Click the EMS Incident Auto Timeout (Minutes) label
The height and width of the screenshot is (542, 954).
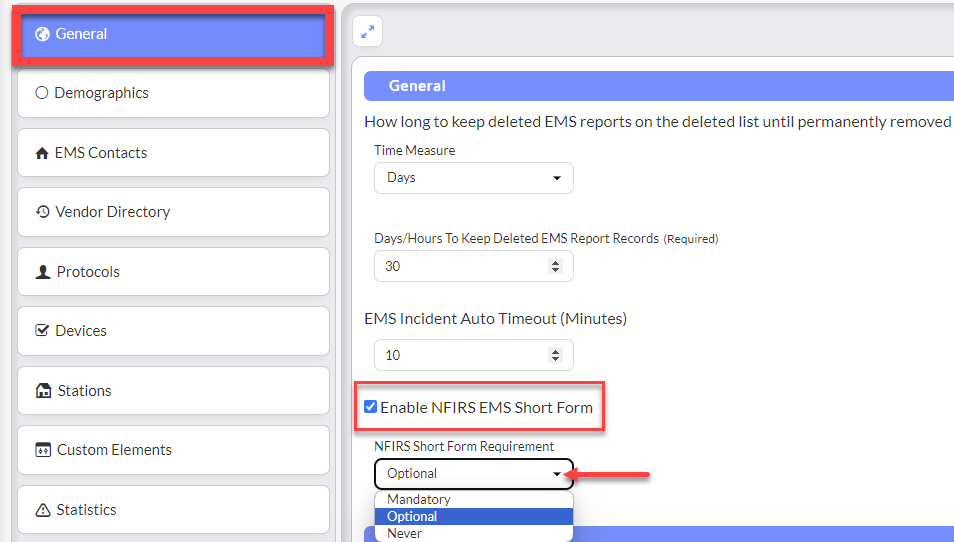pos(495,319)
